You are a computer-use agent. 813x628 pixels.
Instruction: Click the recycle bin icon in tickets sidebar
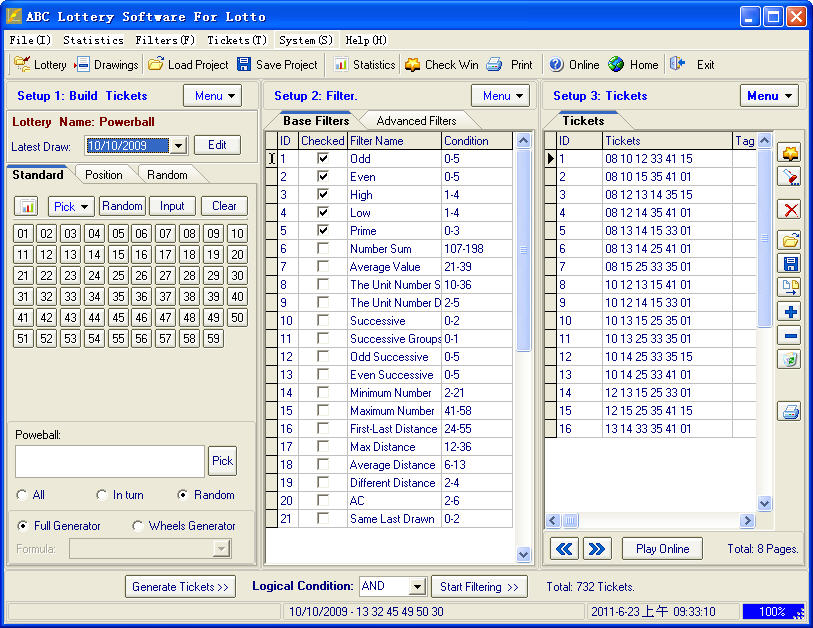tap(790, 359)
